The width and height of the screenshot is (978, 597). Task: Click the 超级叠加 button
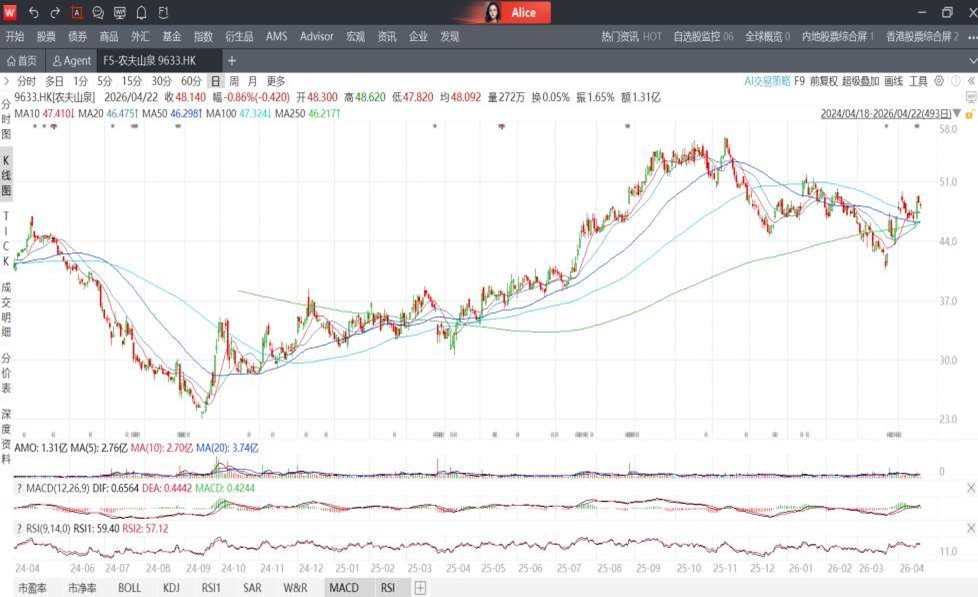click(x=860, y=81)
